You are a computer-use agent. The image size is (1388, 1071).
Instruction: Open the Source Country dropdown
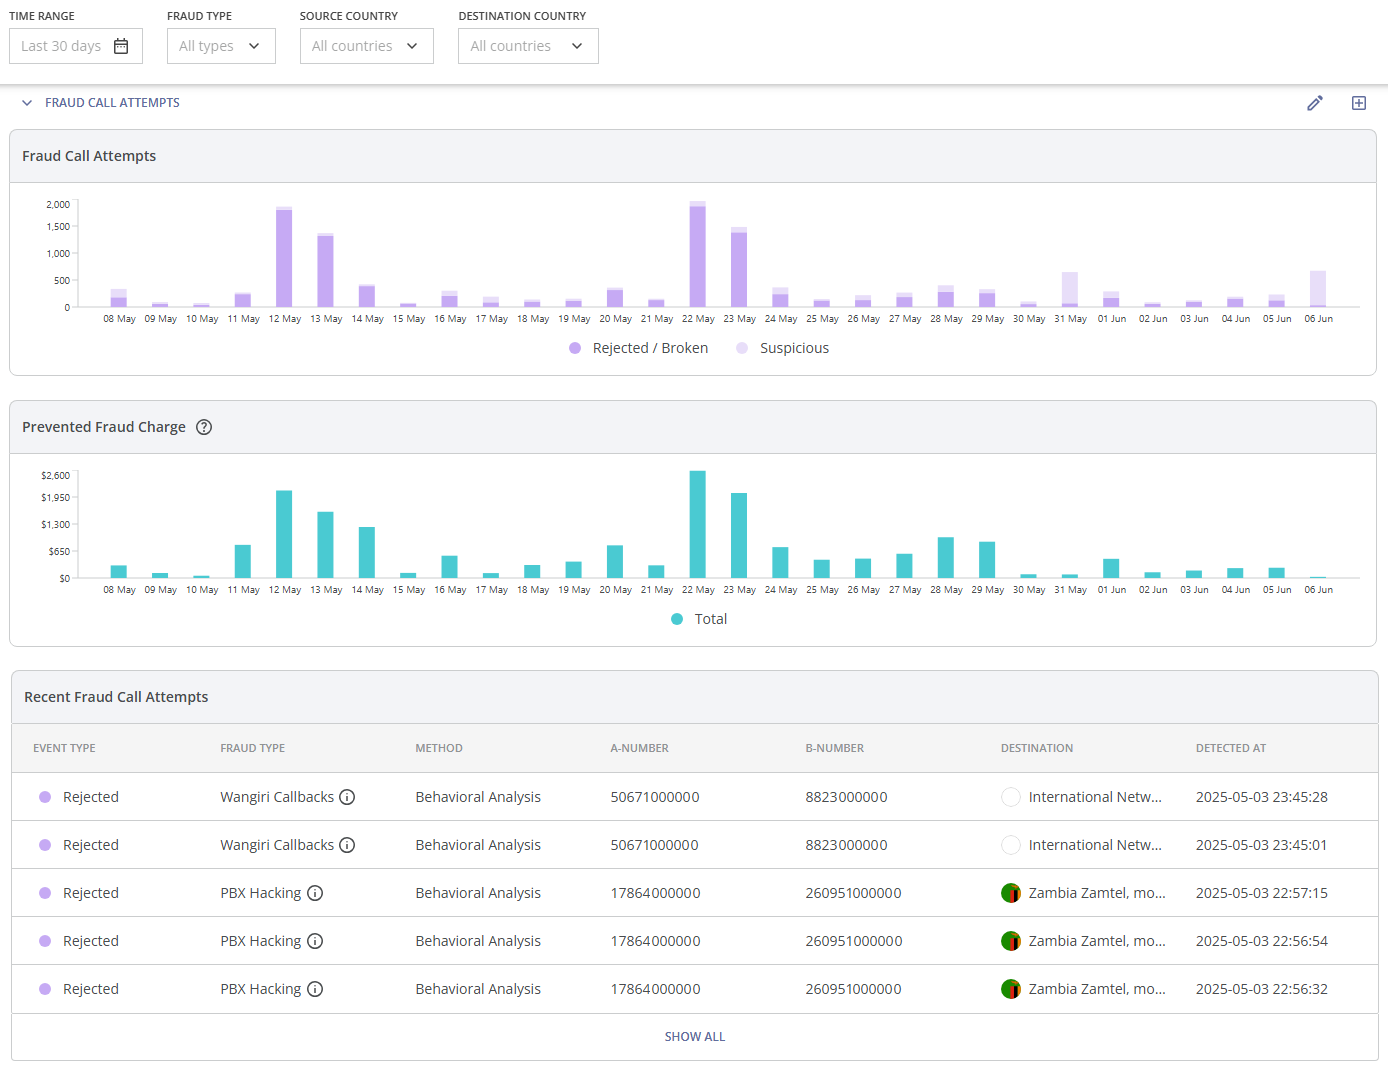(366, 46)
